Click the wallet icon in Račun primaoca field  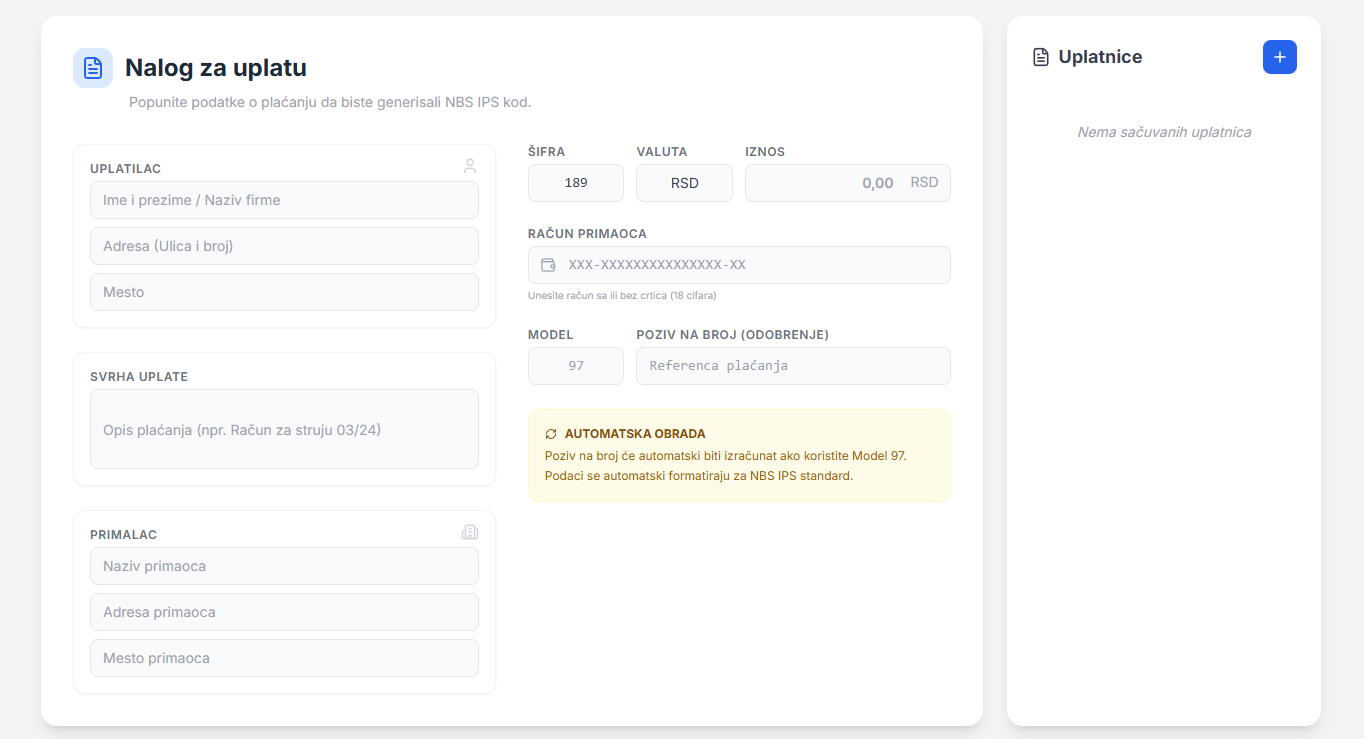[548, 265]
